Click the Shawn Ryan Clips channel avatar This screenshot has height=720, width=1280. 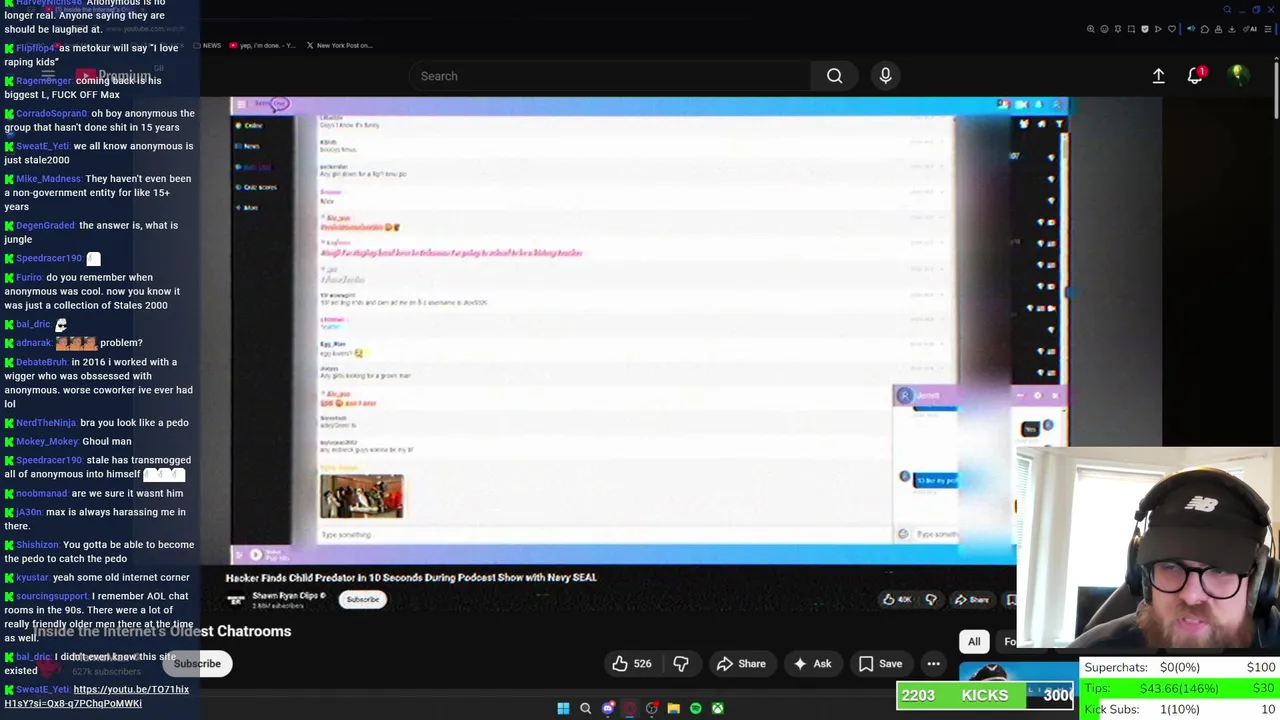pos(236,599)
